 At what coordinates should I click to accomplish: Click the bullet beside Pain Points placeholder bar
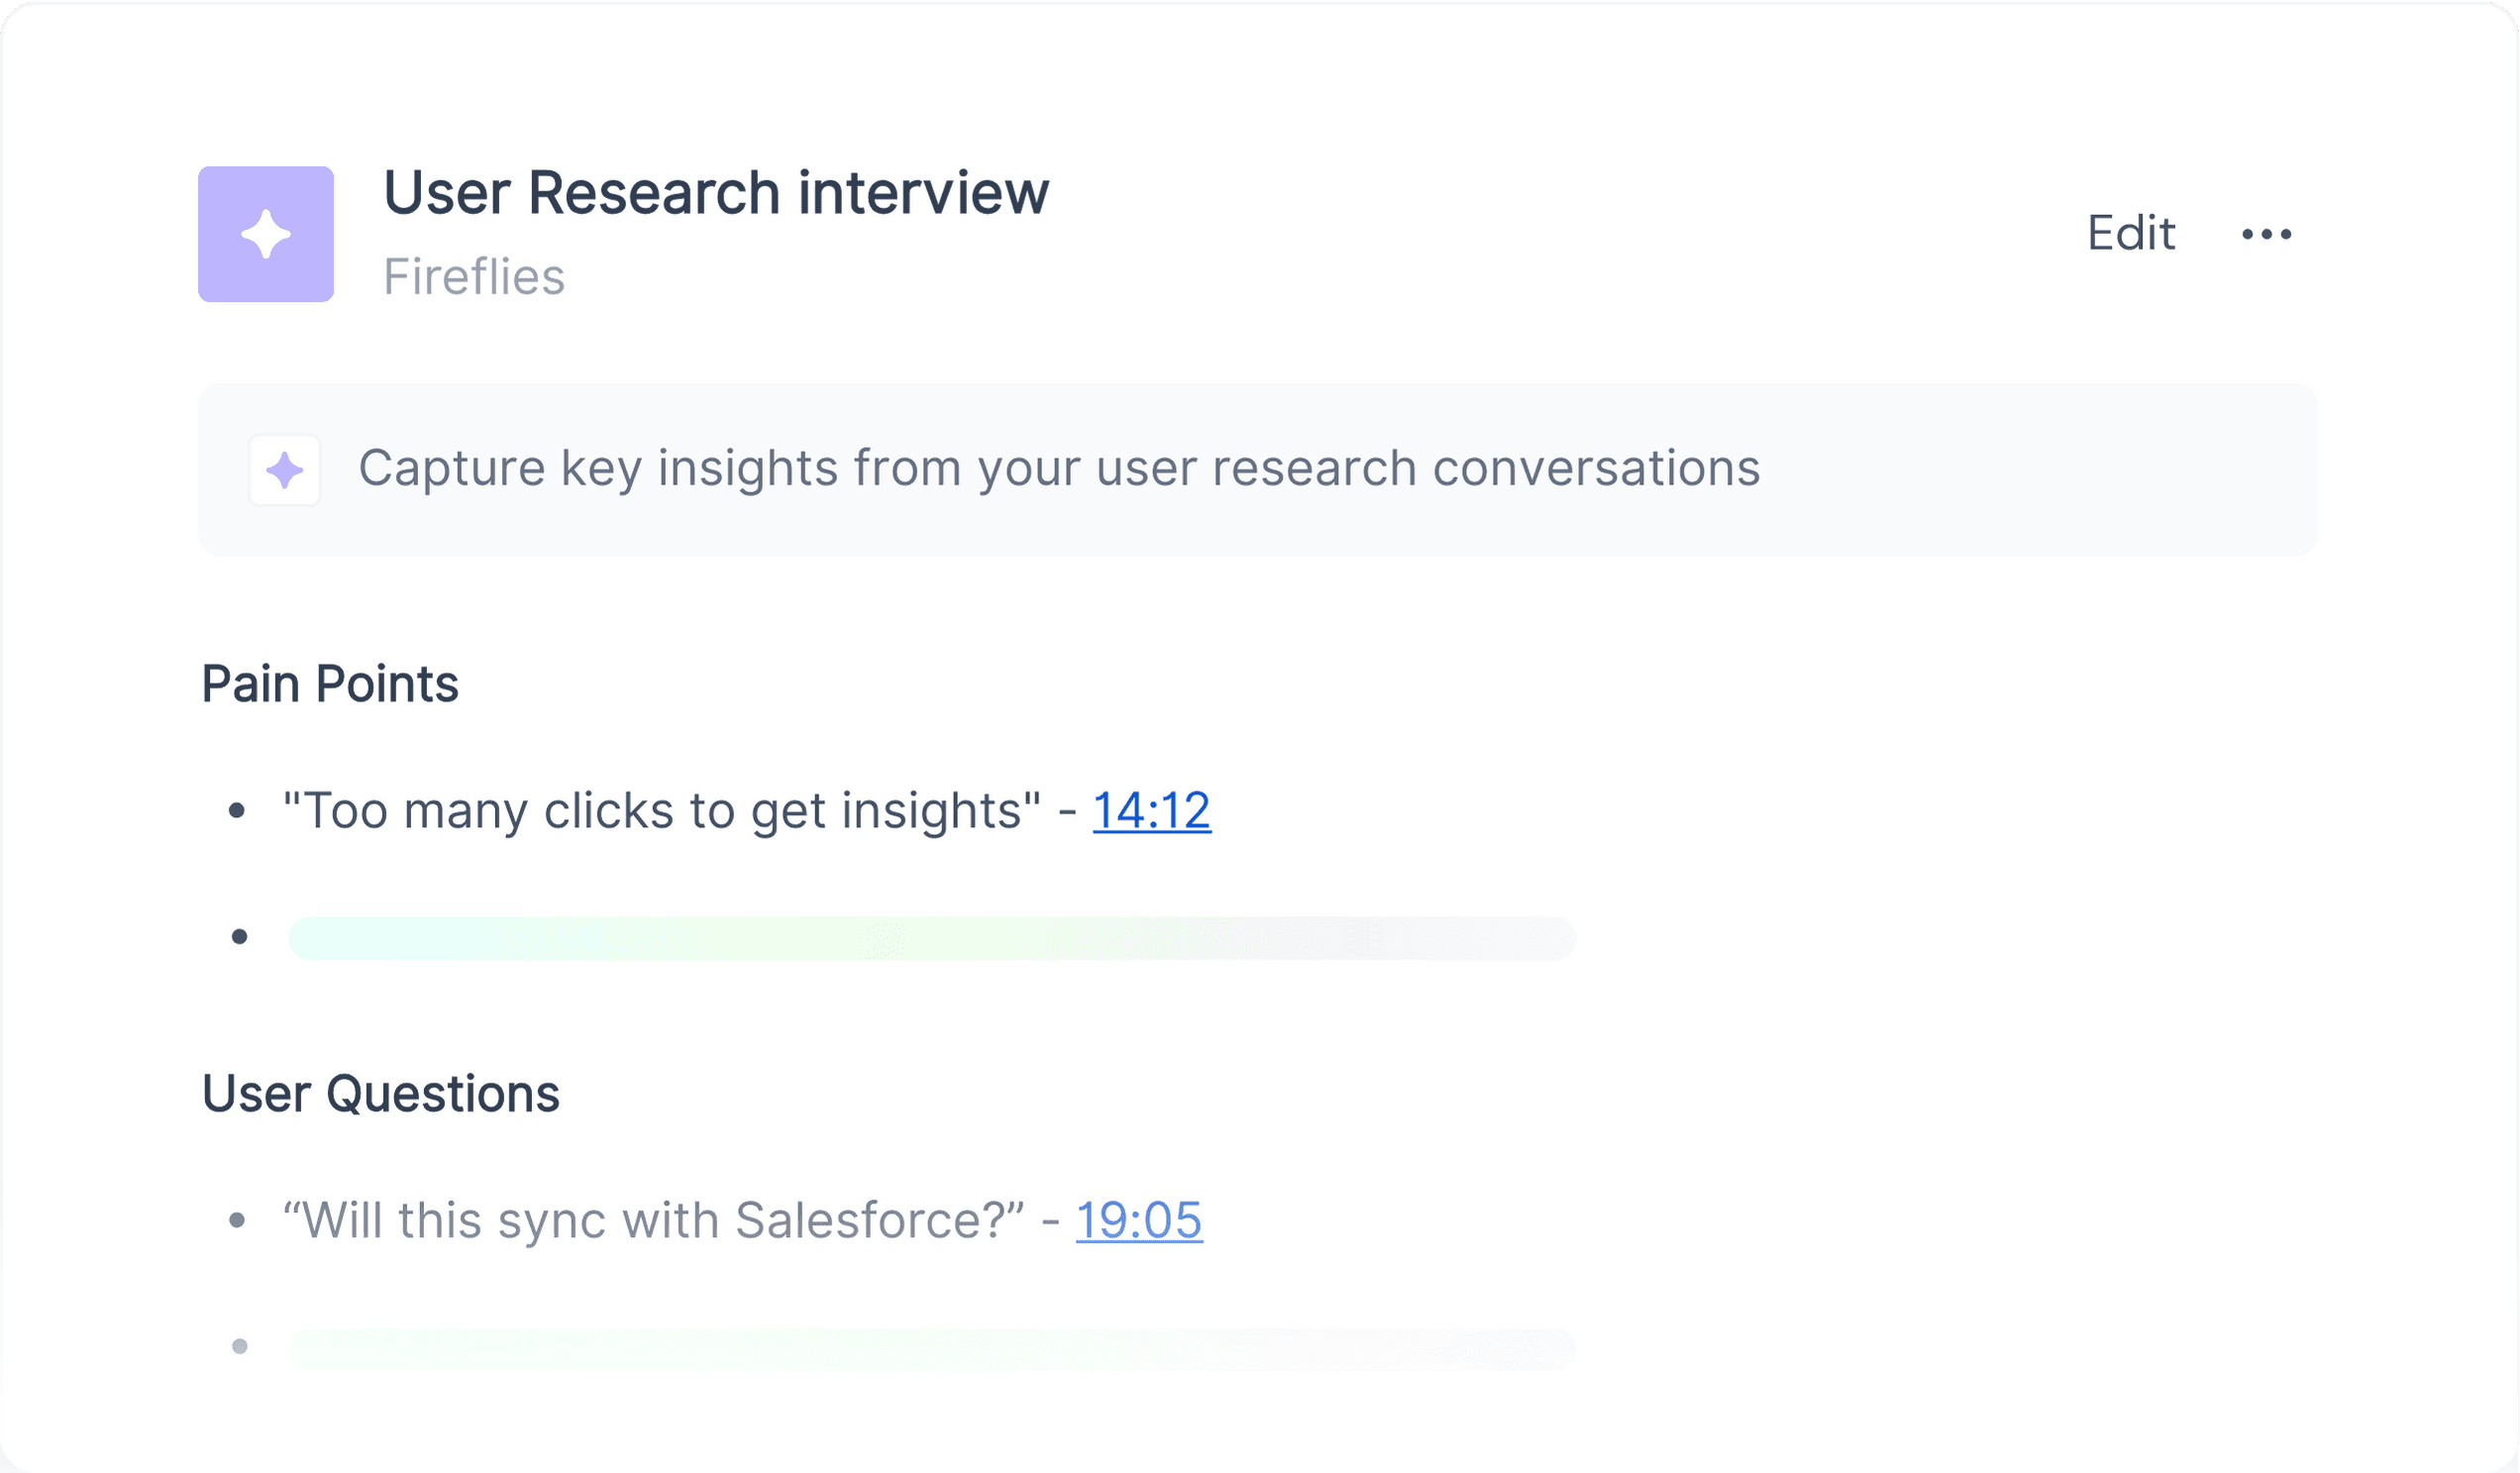[239, 937]
